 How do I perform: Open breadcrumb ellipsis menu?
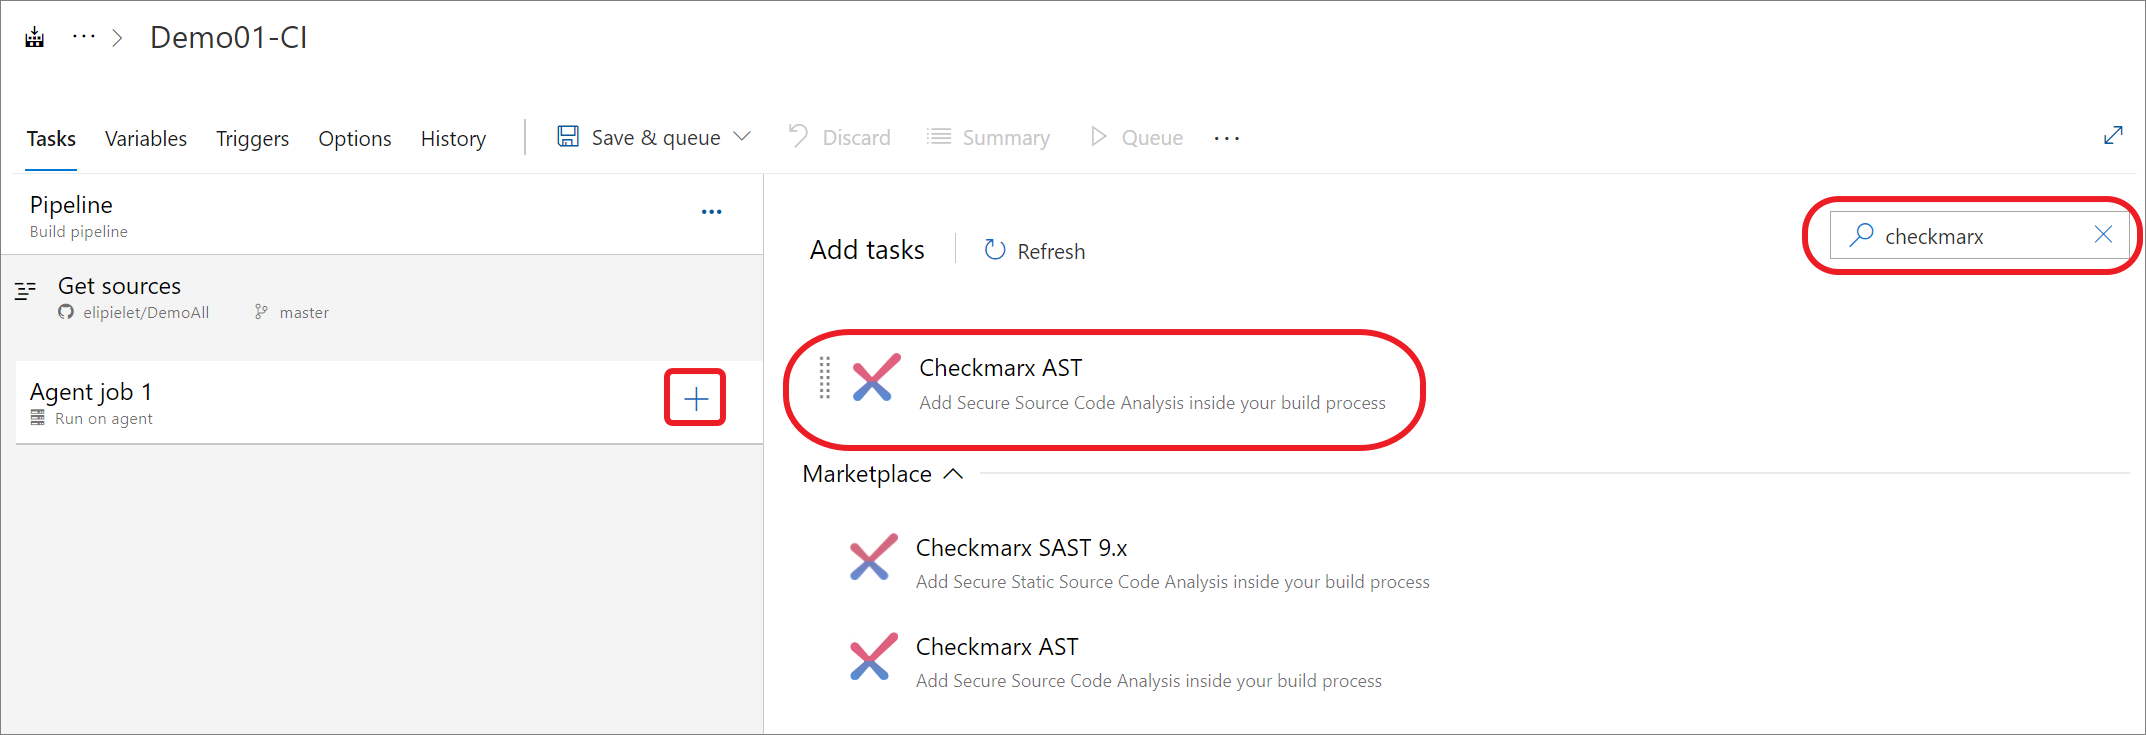coord(84,38)
